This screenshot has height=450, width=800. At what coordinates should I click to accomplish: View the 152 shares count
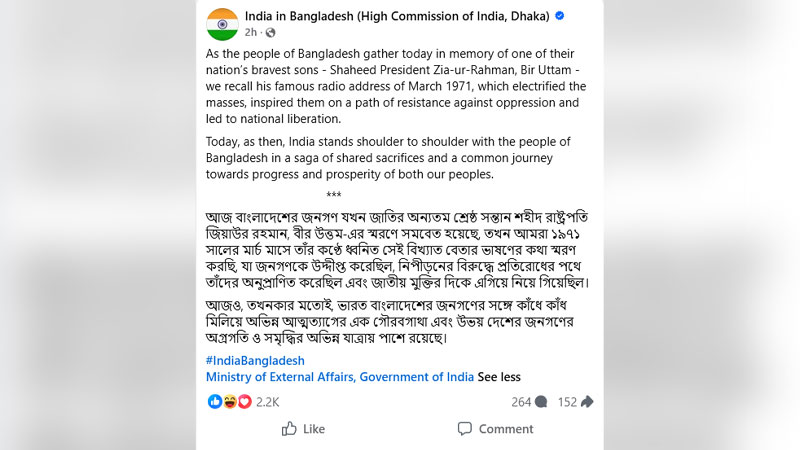[567, 402]
